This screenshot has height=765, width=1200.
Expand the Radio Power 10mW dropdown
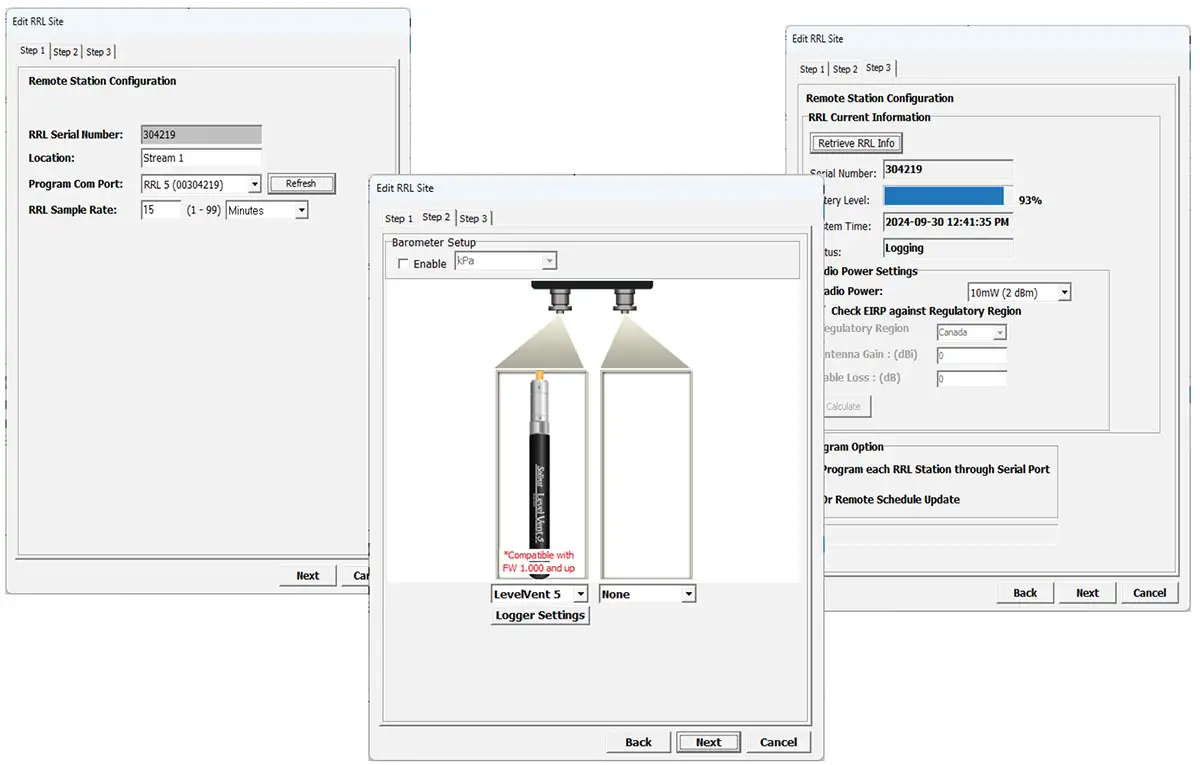coord(1064,293)
